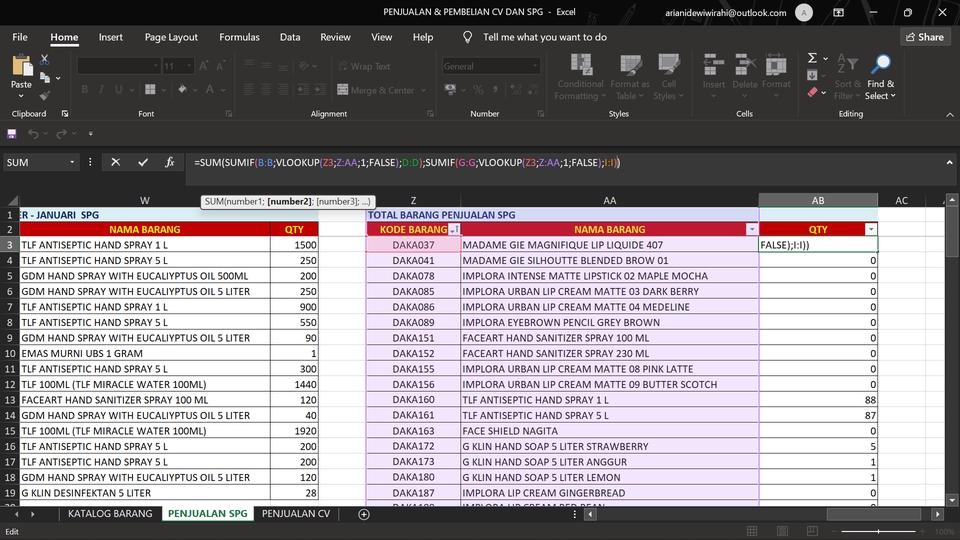The image size is (960, 540).
Task: Add a new sheet with plus icon
Action: click(x=364, y=514)
